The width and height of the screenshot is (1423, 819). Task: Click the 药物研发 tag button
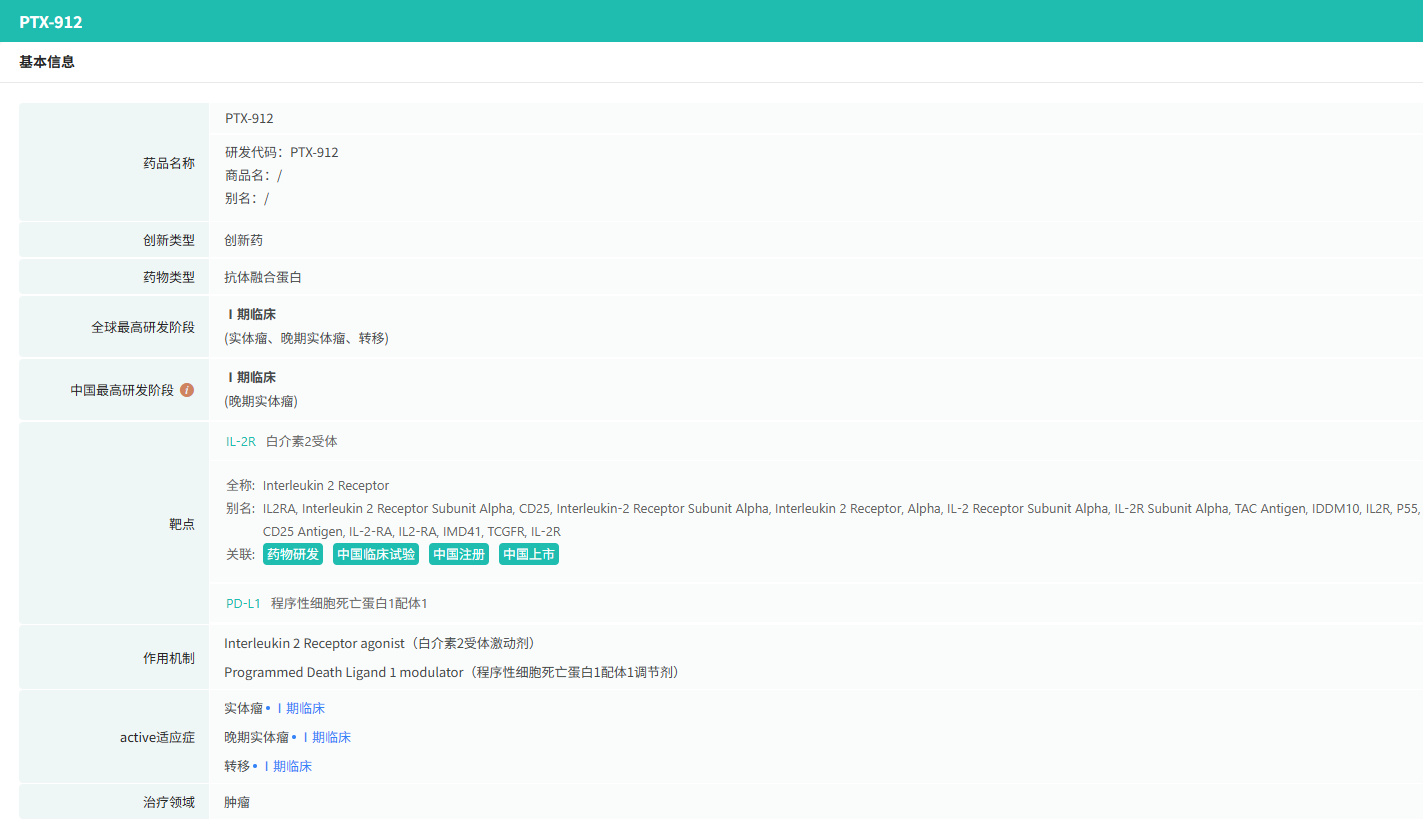pos(293,554)
